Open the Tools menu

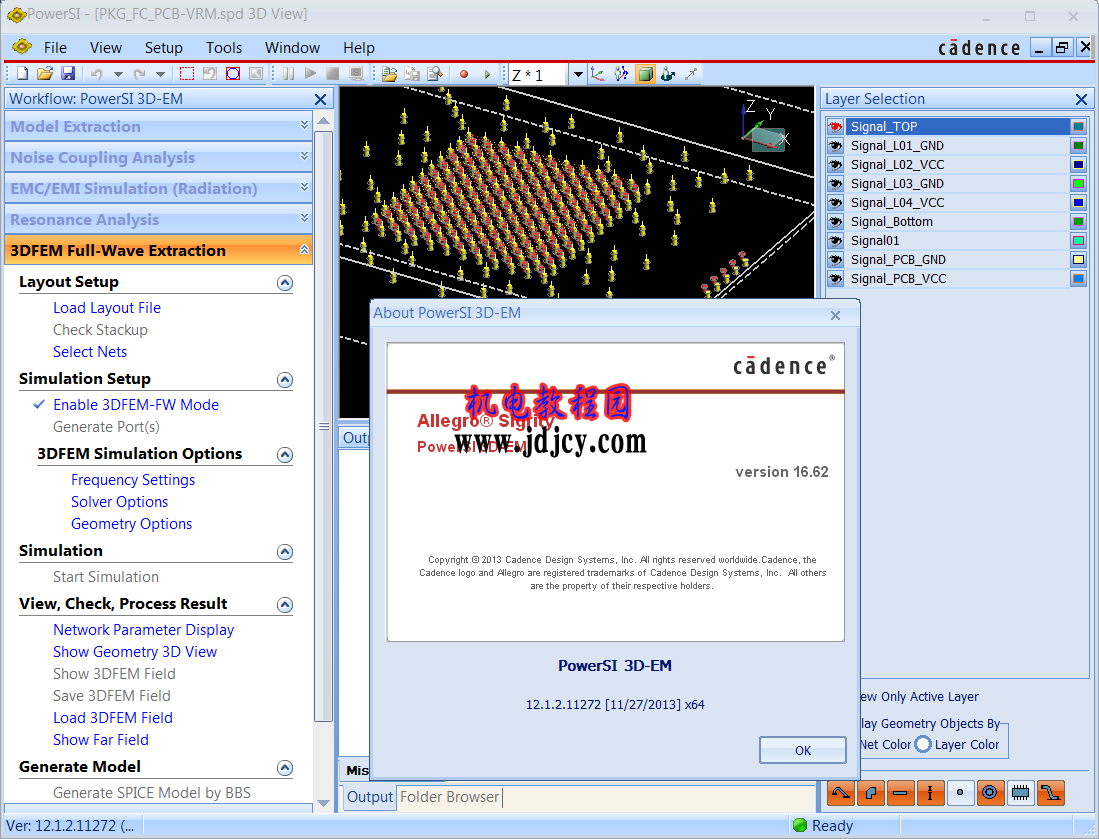pos(224,48)
